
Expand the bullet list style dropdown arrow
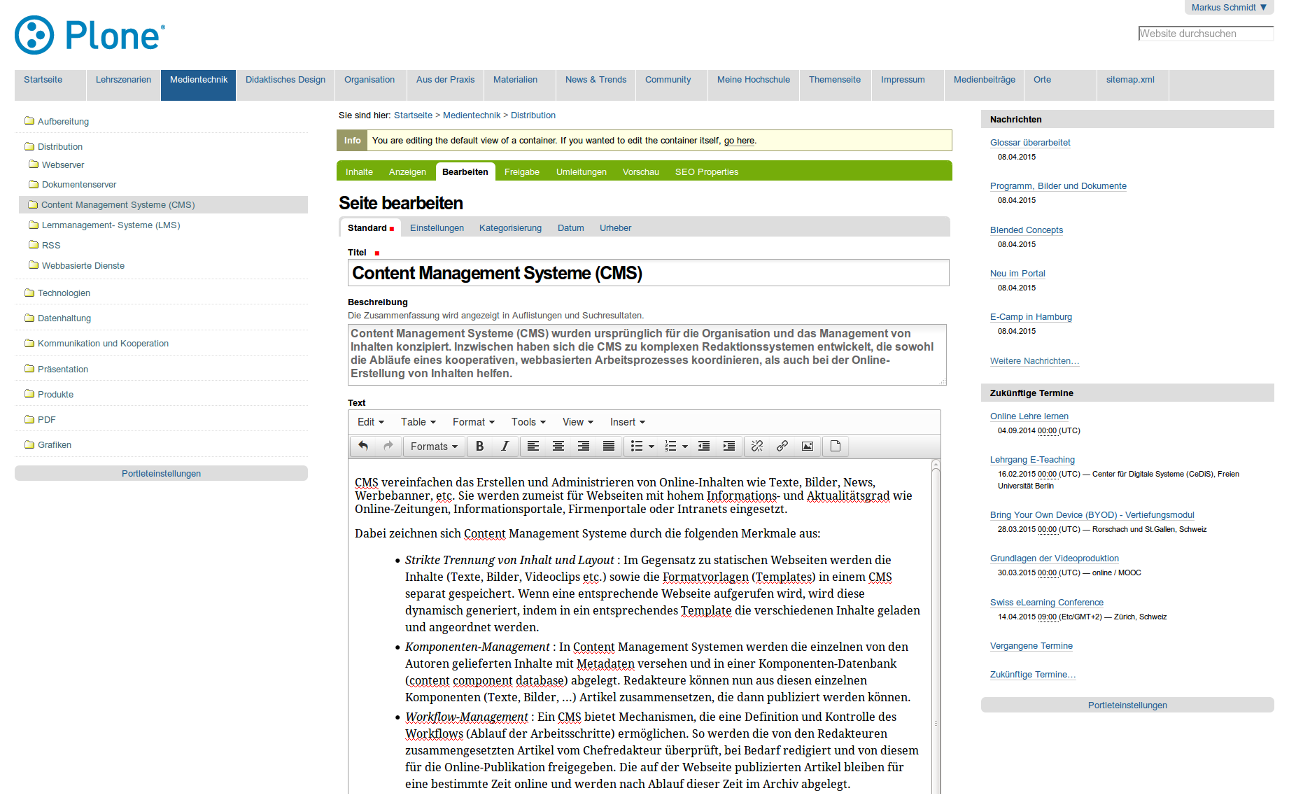tap(652, 446)
